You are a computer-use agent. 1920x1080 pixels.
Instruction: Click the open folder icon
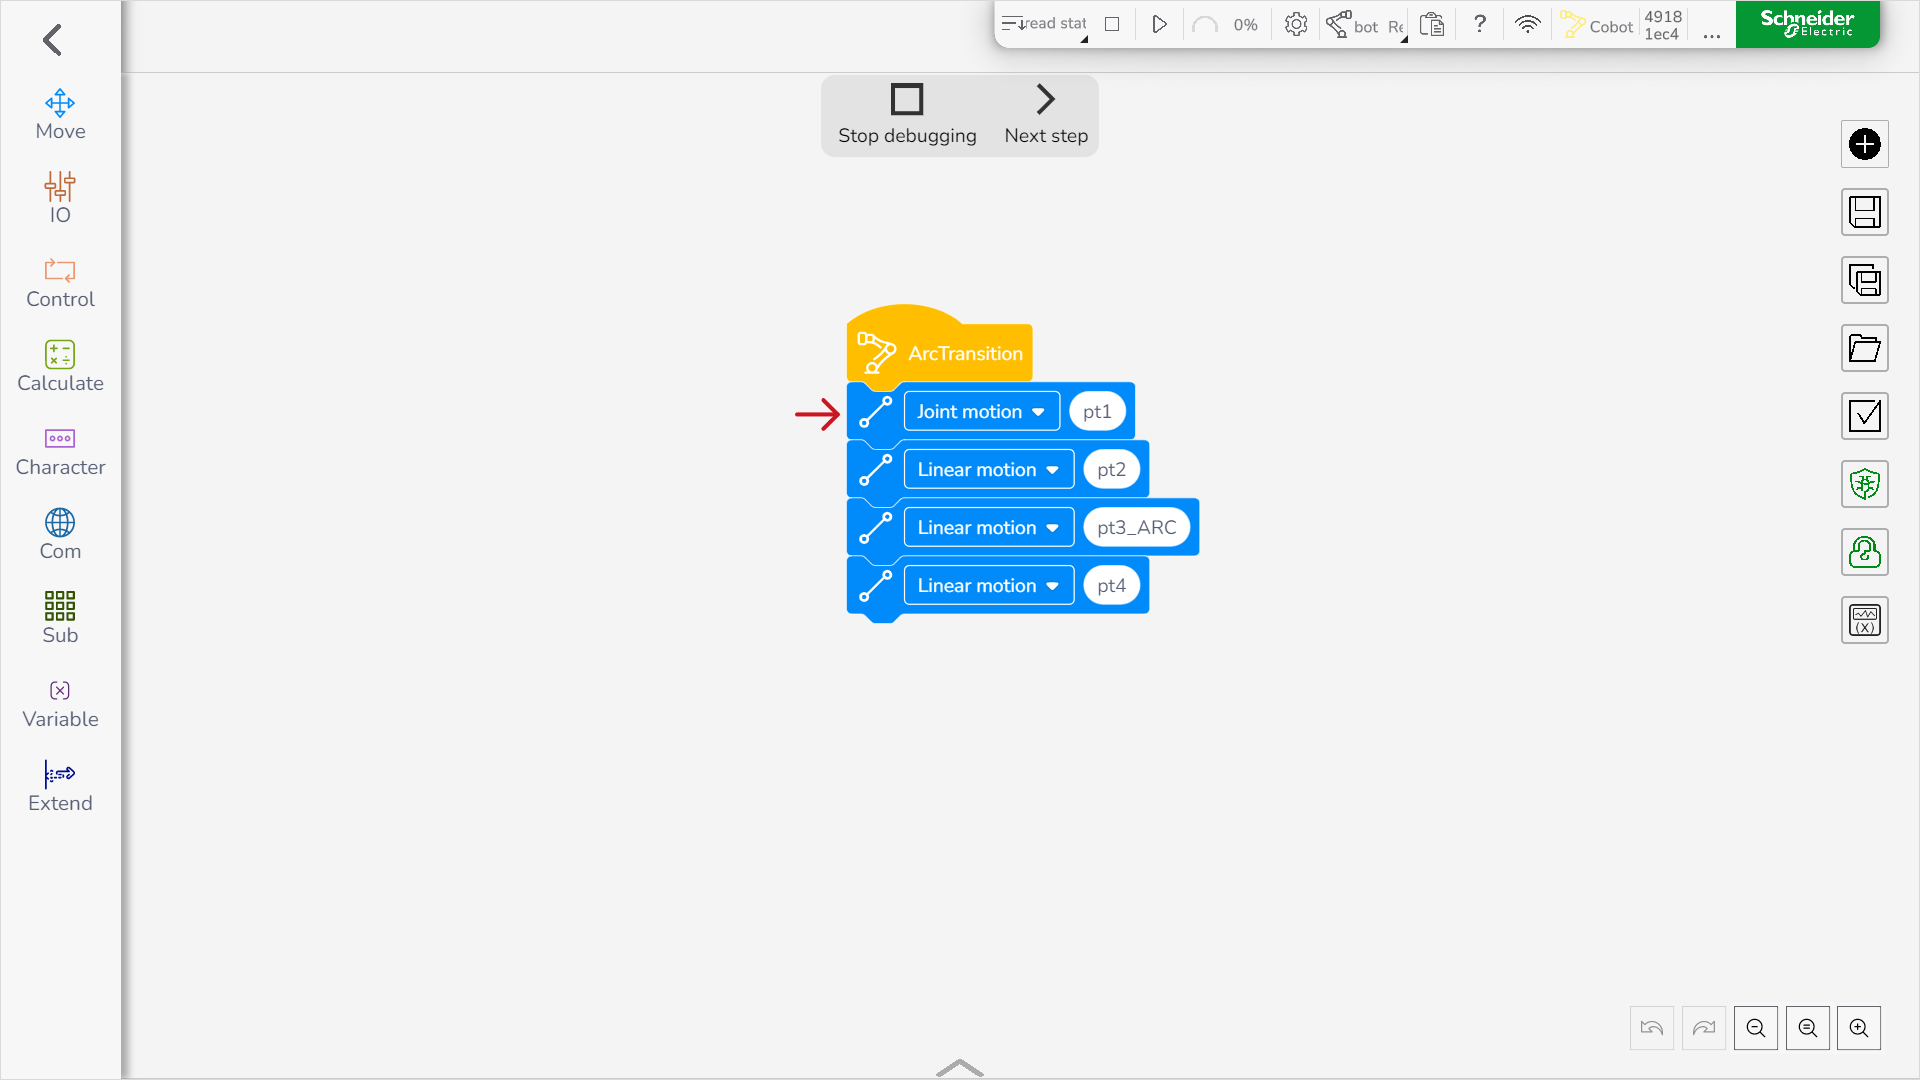(1864, 348)
